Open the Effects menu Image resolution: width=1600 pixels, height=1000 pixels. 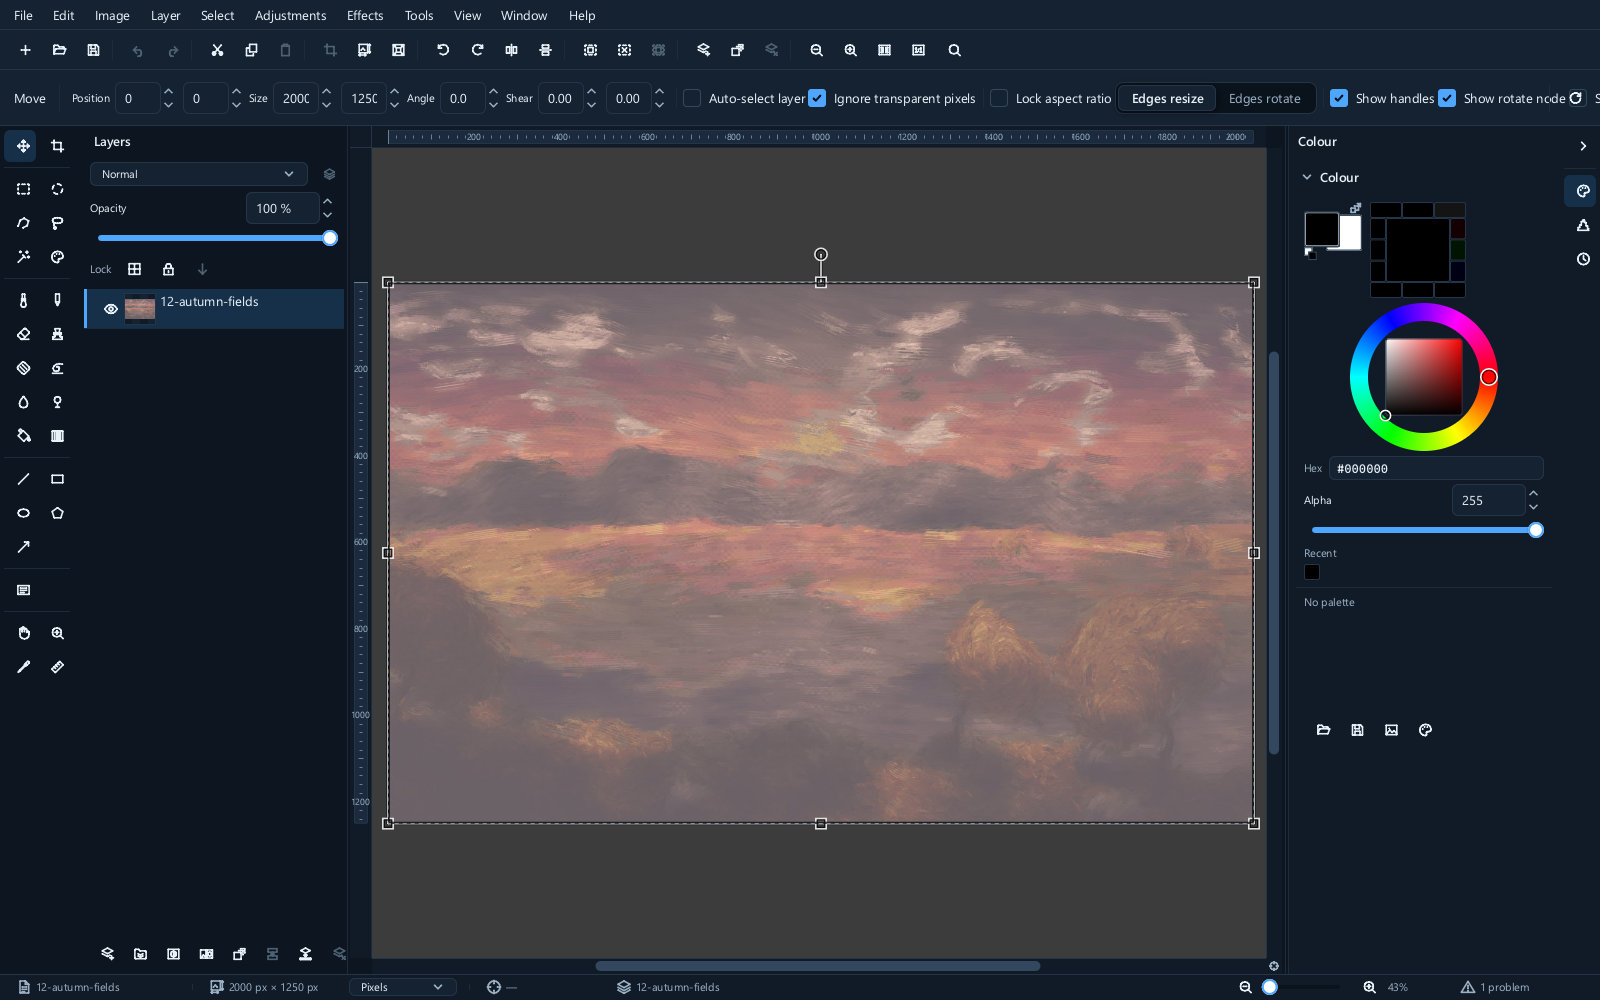coord(365,15)
